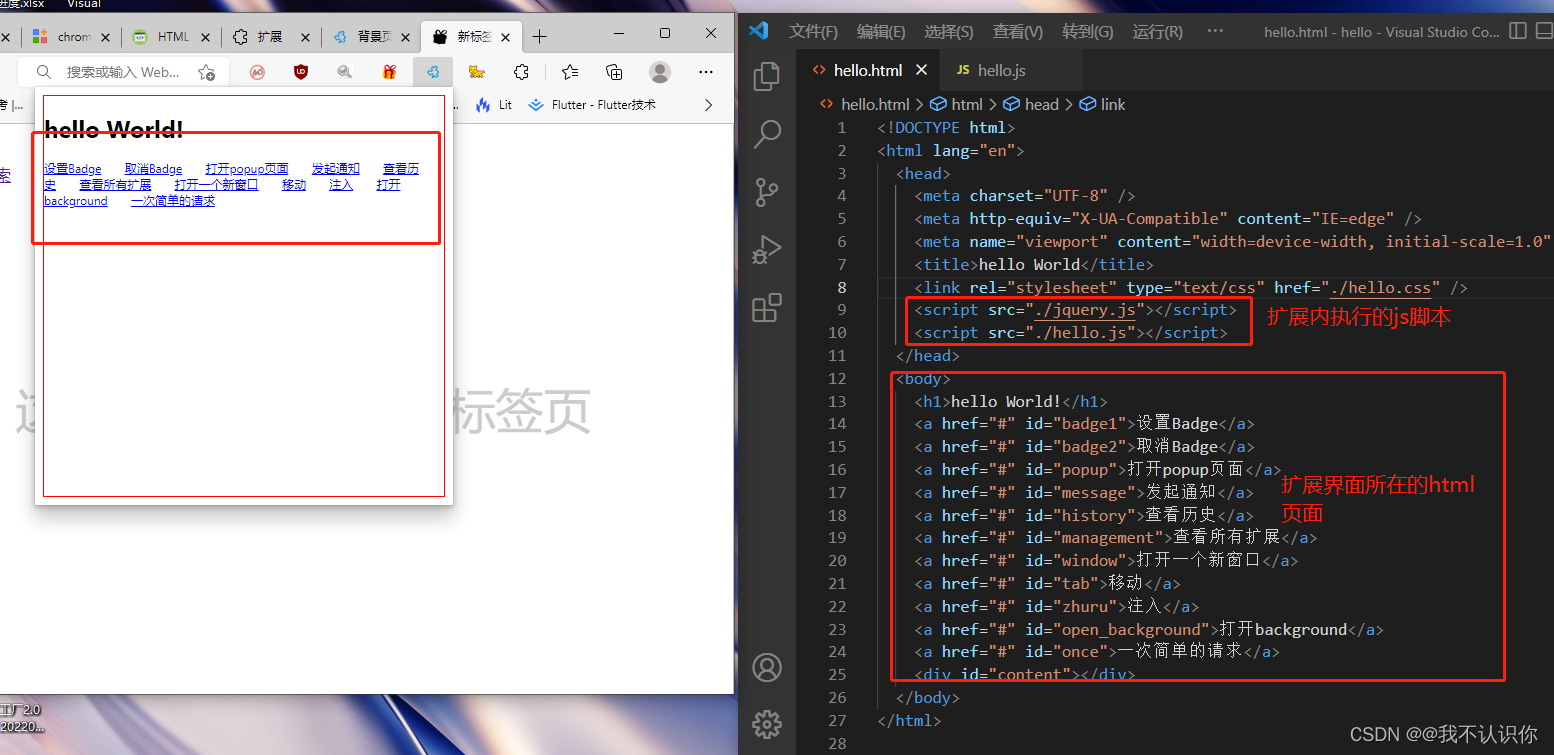This screenshot has width=1554, height=755.
Task: Open the 编辑(E) menu
Action: (881, 32)
